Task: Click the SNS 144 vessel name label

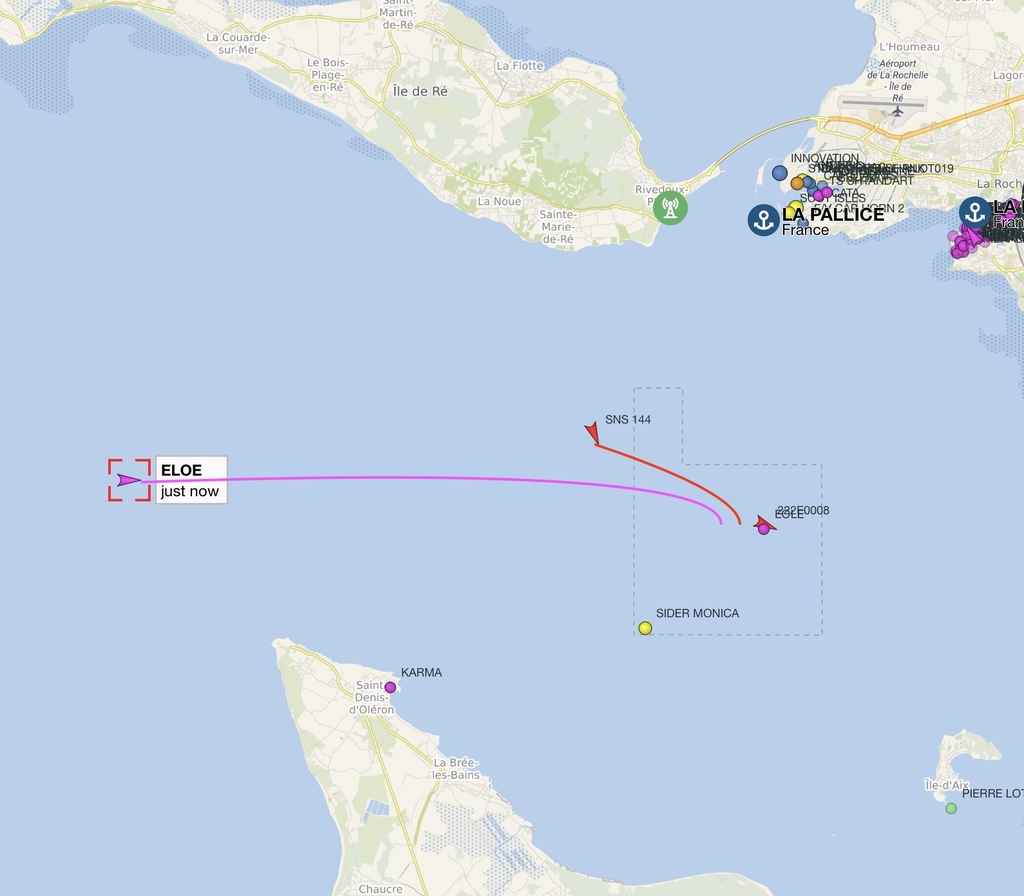Action: pyautogui.click(x=628, y=419)
